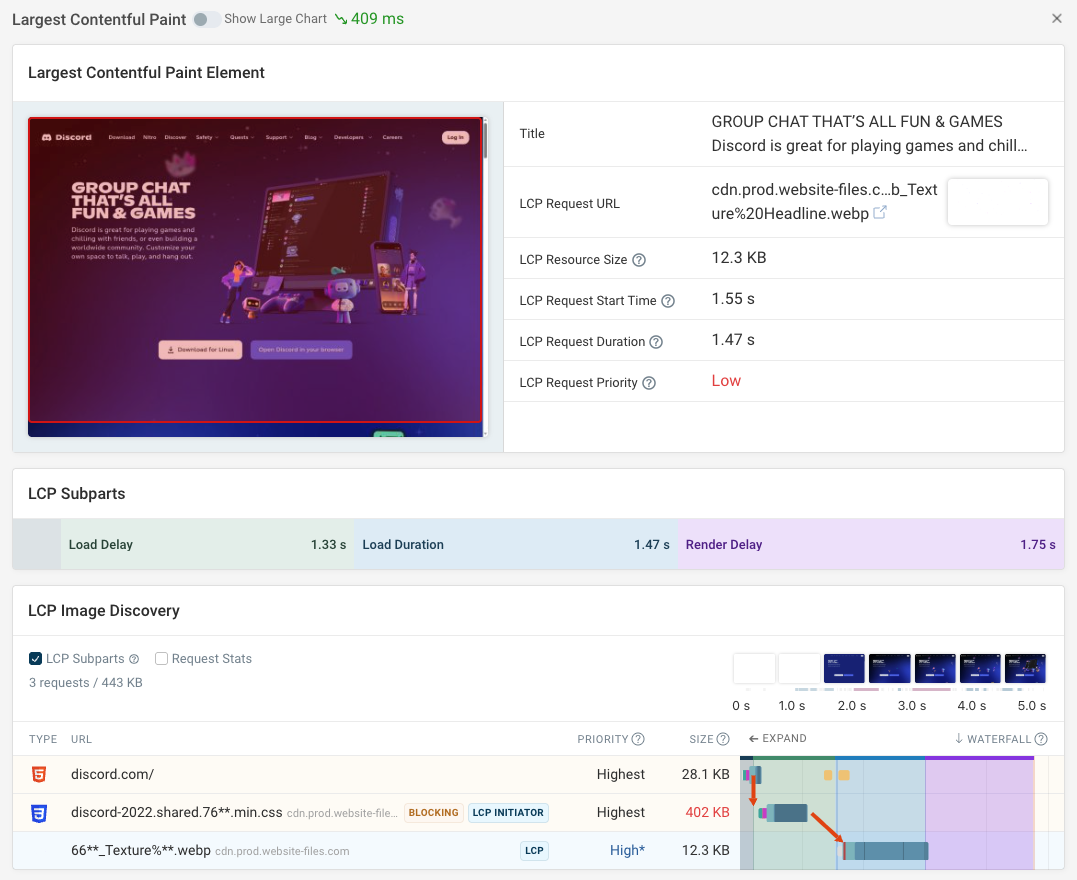This screenshot has height=880, width=1077.
Task: Select the 66**_Texture webp request URL
Action: 141,850
